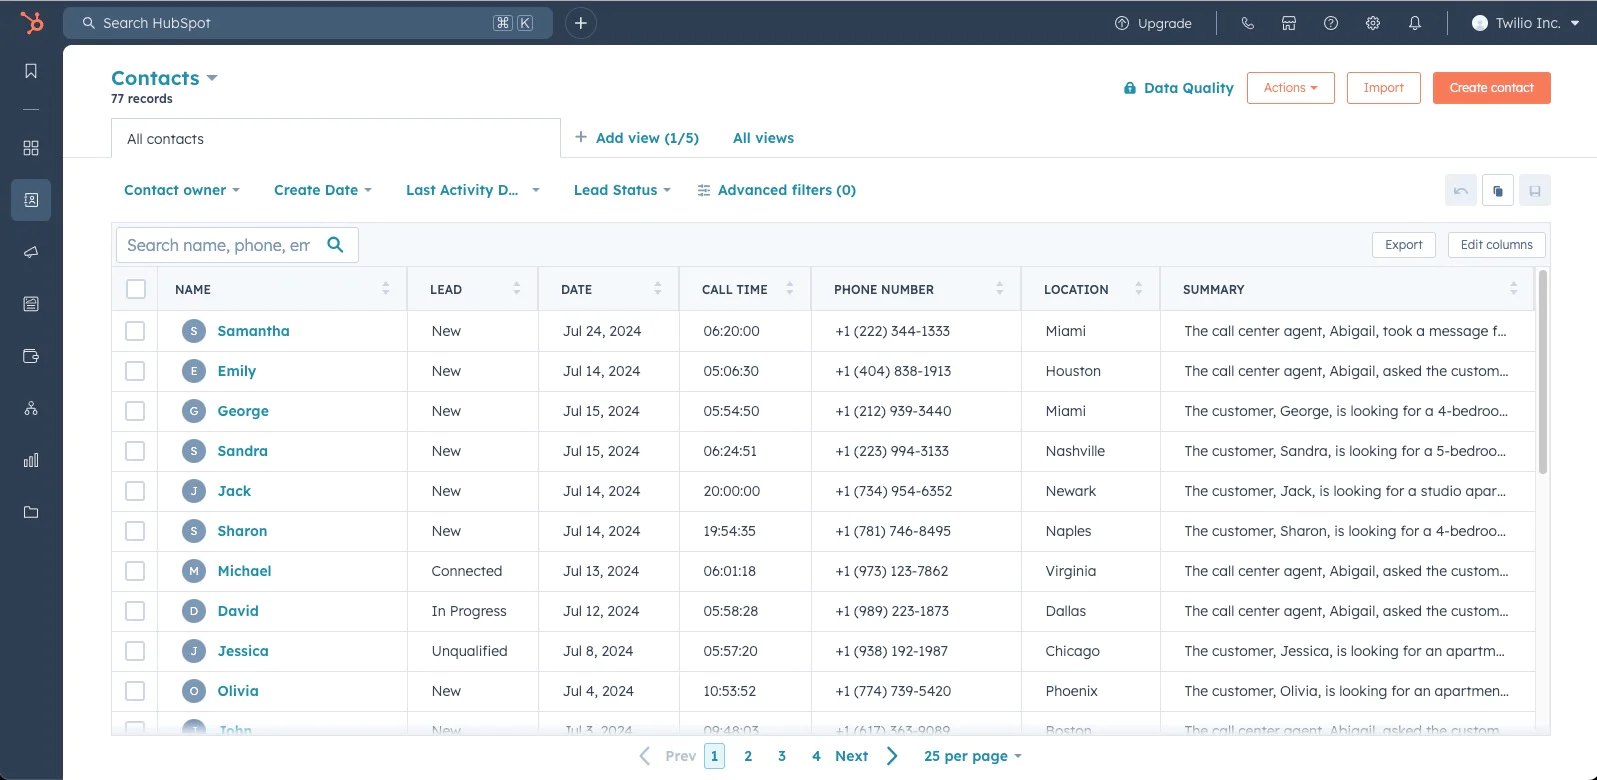This screenshot has width=1597, height=780.
Task: Open the All views tab
Action: point(763,138)
